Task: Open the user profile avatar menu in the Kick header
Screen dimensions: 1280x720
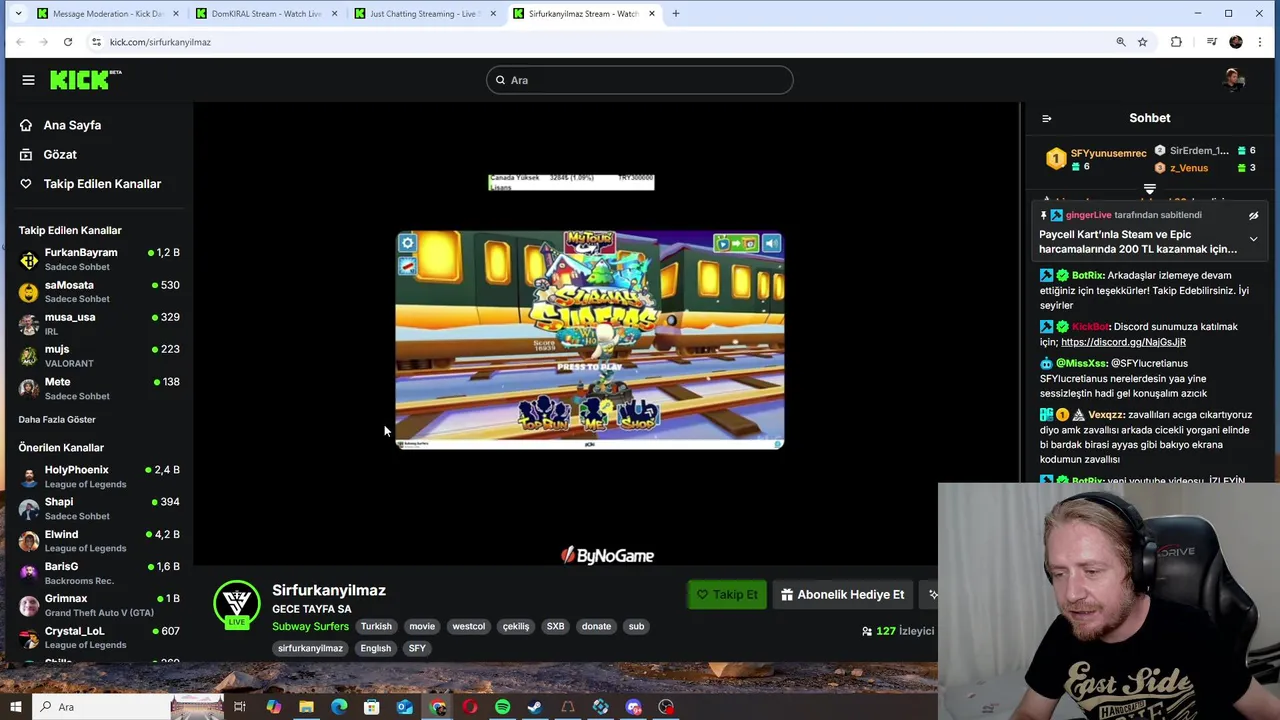Action: click(x=1234, y=80)
